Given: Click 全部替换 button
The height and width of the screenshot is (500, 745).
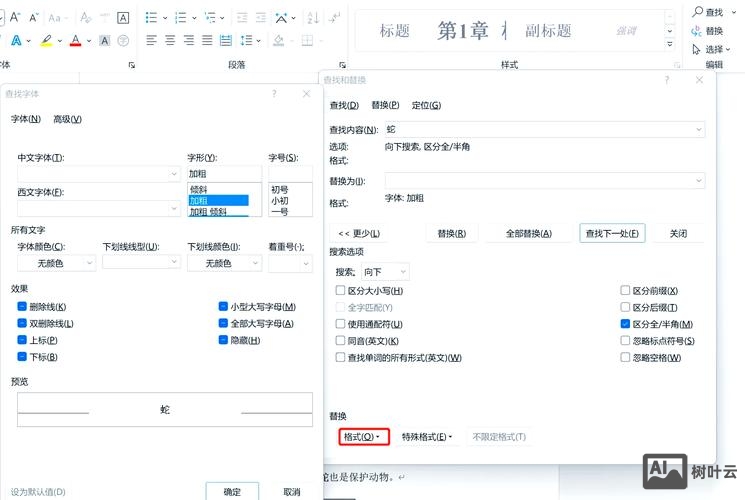Looking at the screenshot, I should [529, 233].
